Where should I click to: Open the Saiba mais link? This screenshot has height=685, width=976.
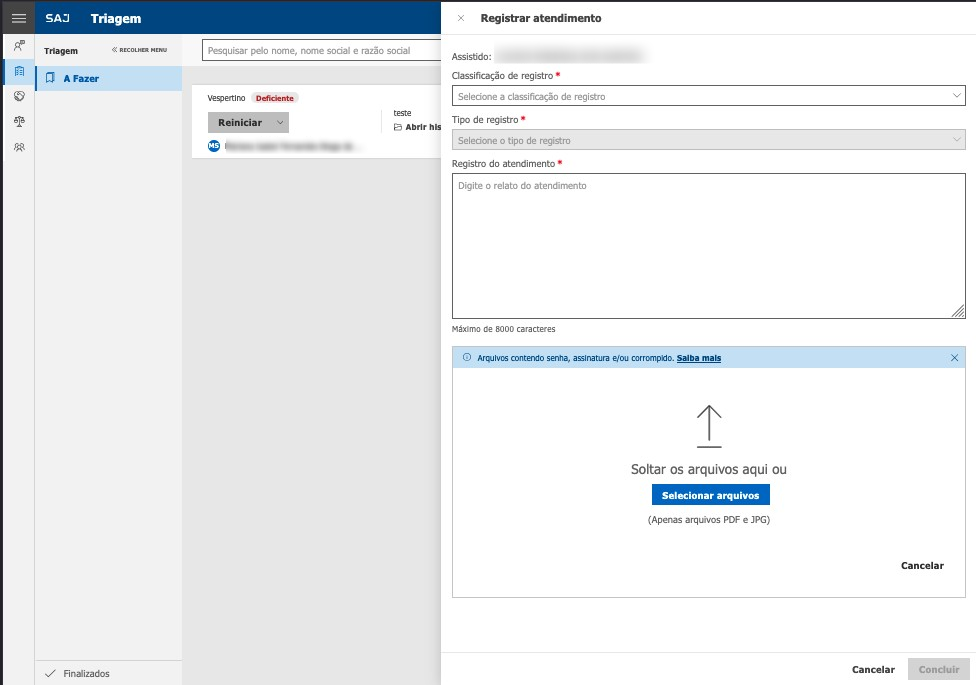pyautogui.click(x=698, y=358)
